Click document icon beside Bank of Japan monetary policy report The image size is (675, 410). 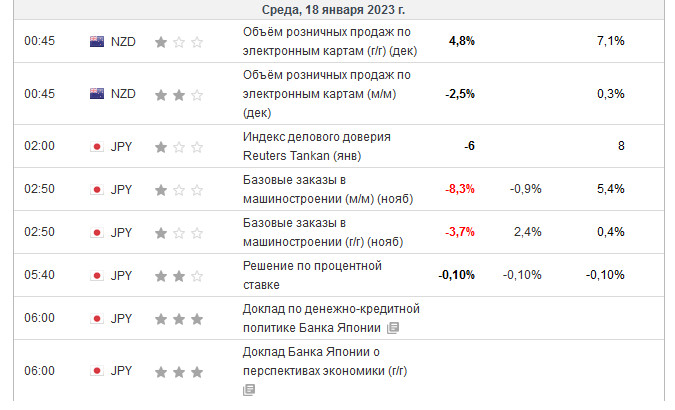point(393,328)
